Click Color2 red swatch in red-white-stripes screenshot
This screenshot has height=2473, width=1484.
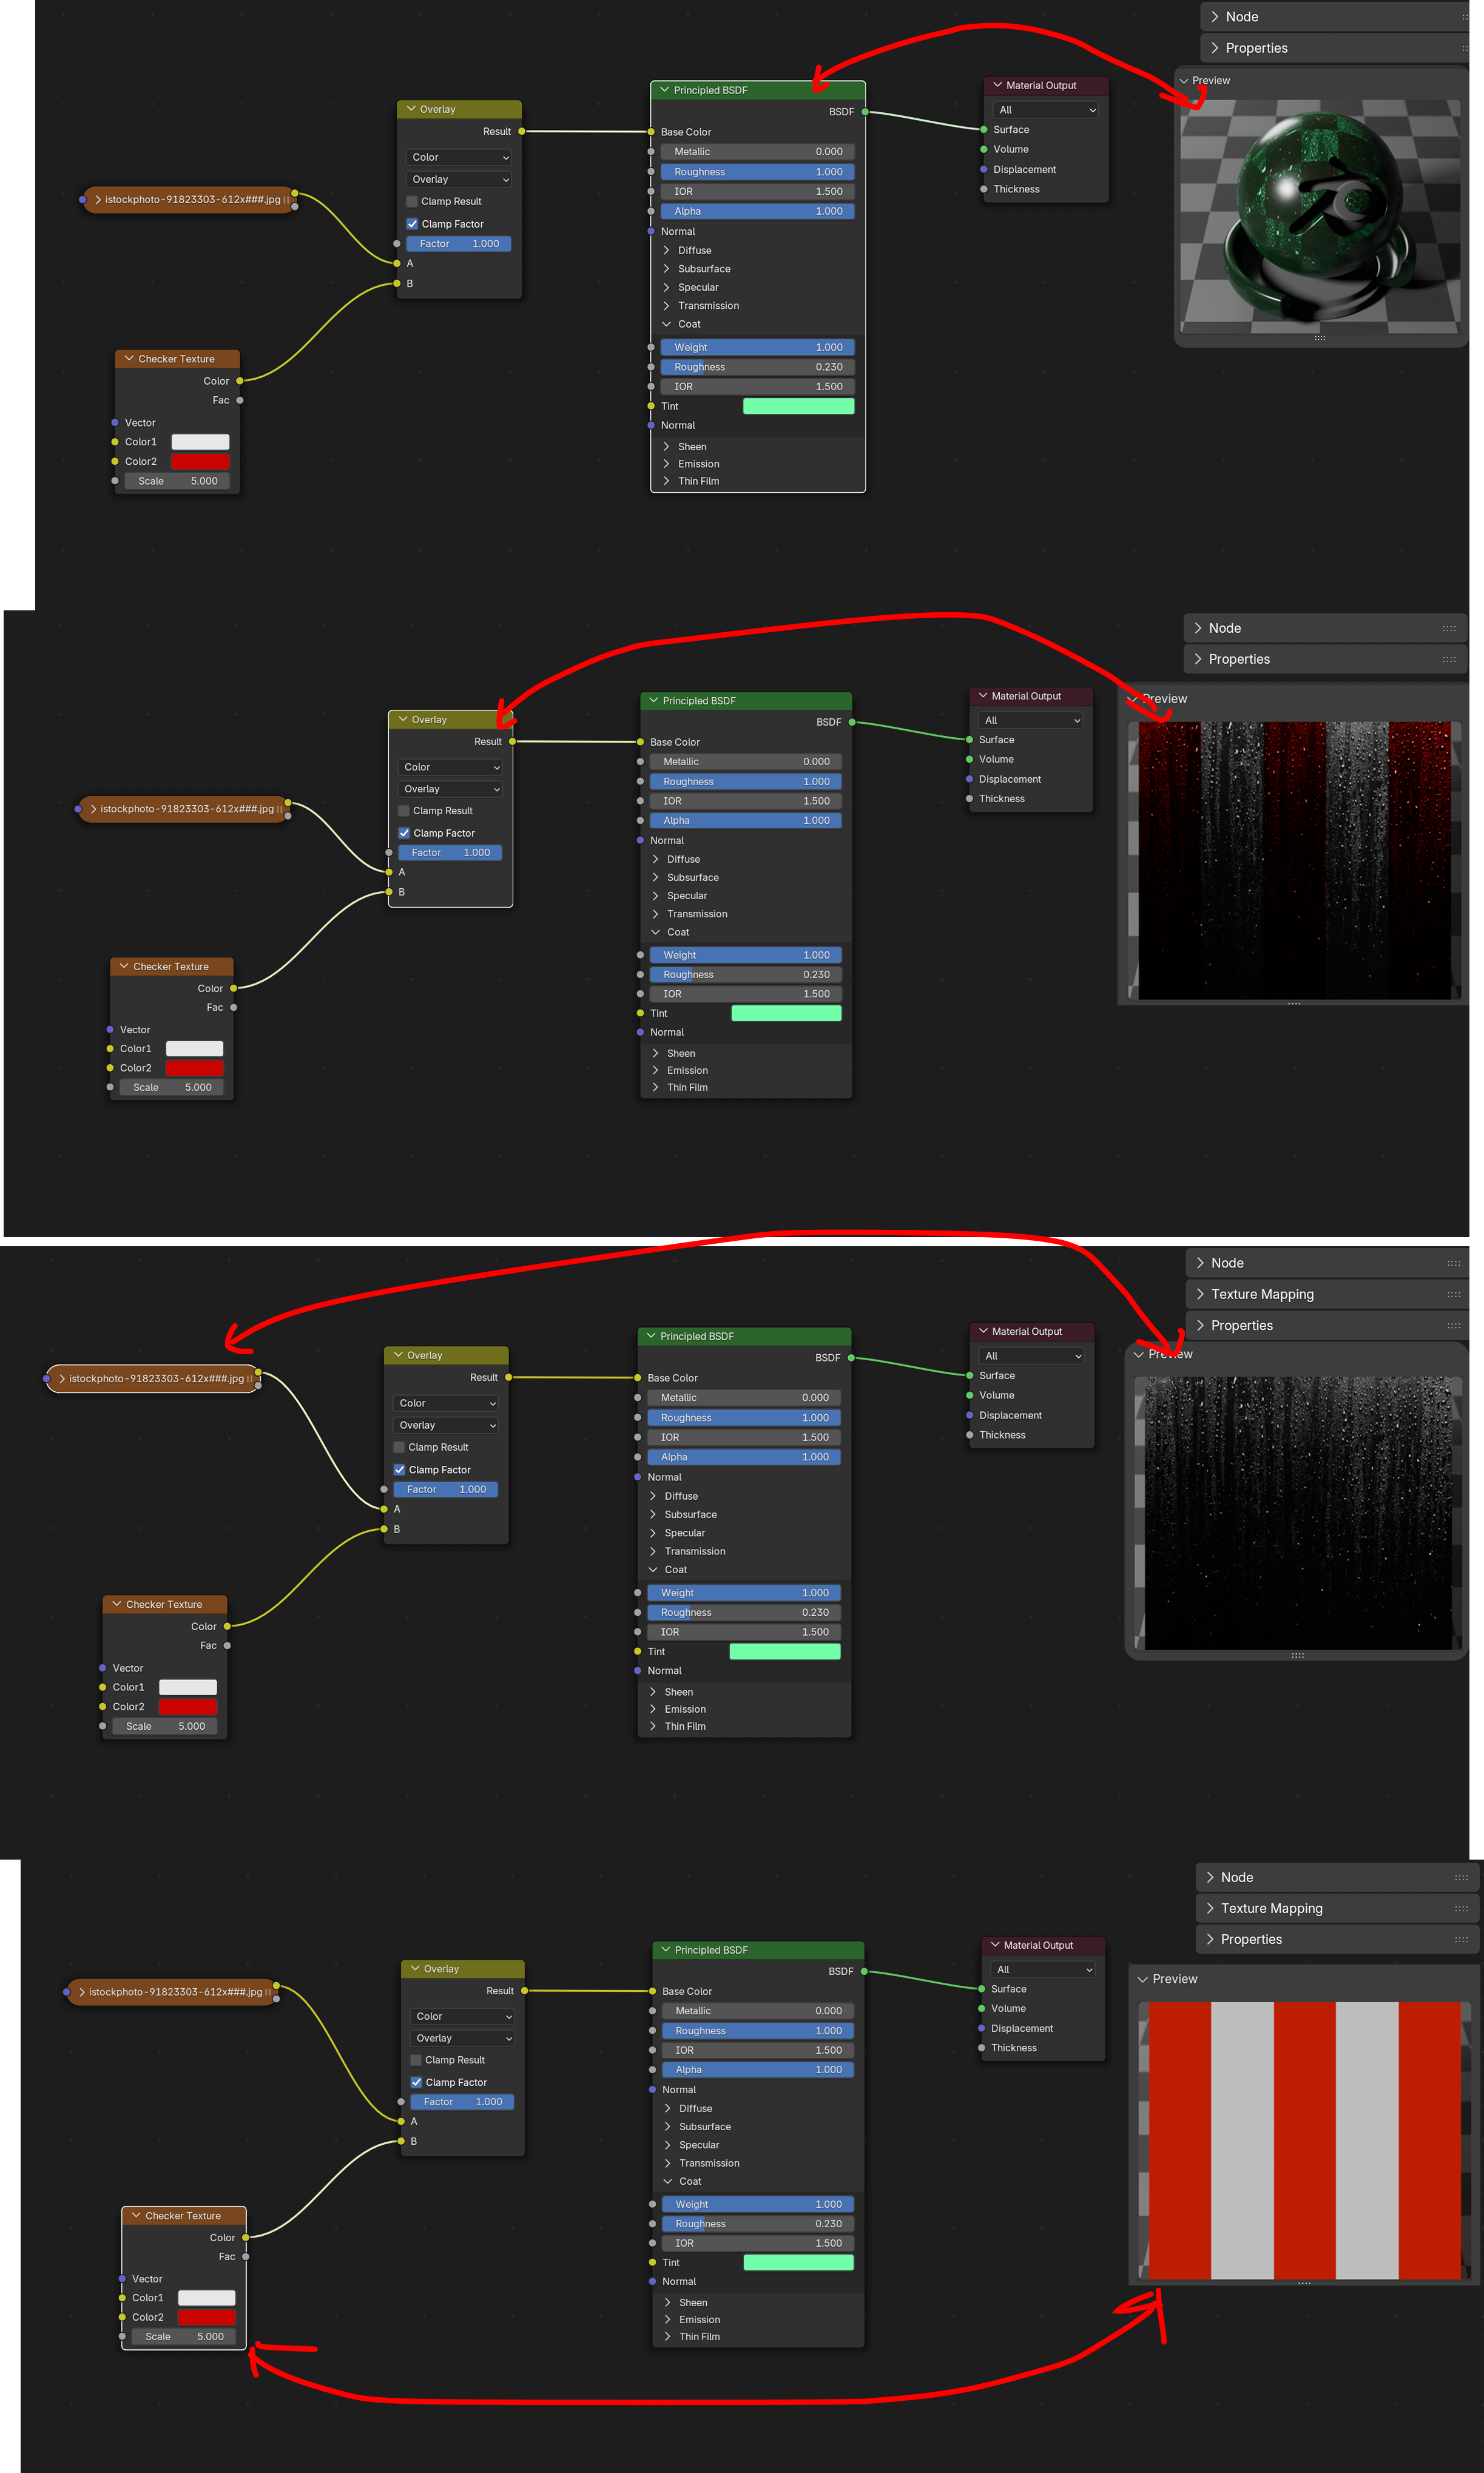tap(206, 2317)
